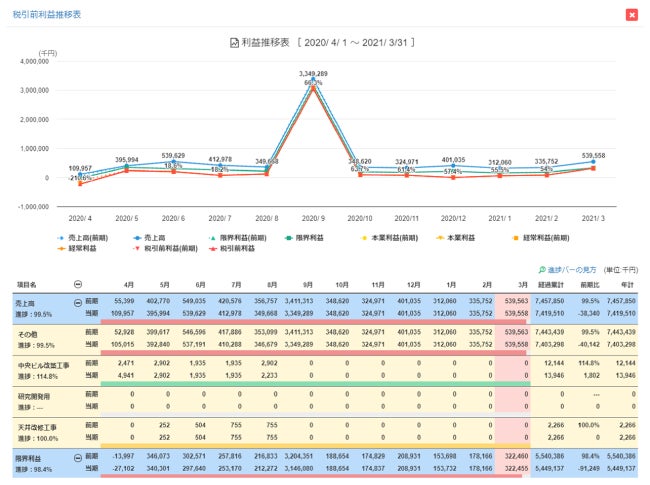Toggle the 本業利益 current-period legend series

(x=456, y=238)
